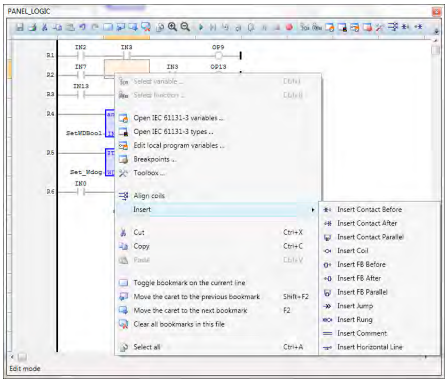Expand the Insert submenu arrow
The width and height of the screenshot is (447, 380).
[313, 210]
